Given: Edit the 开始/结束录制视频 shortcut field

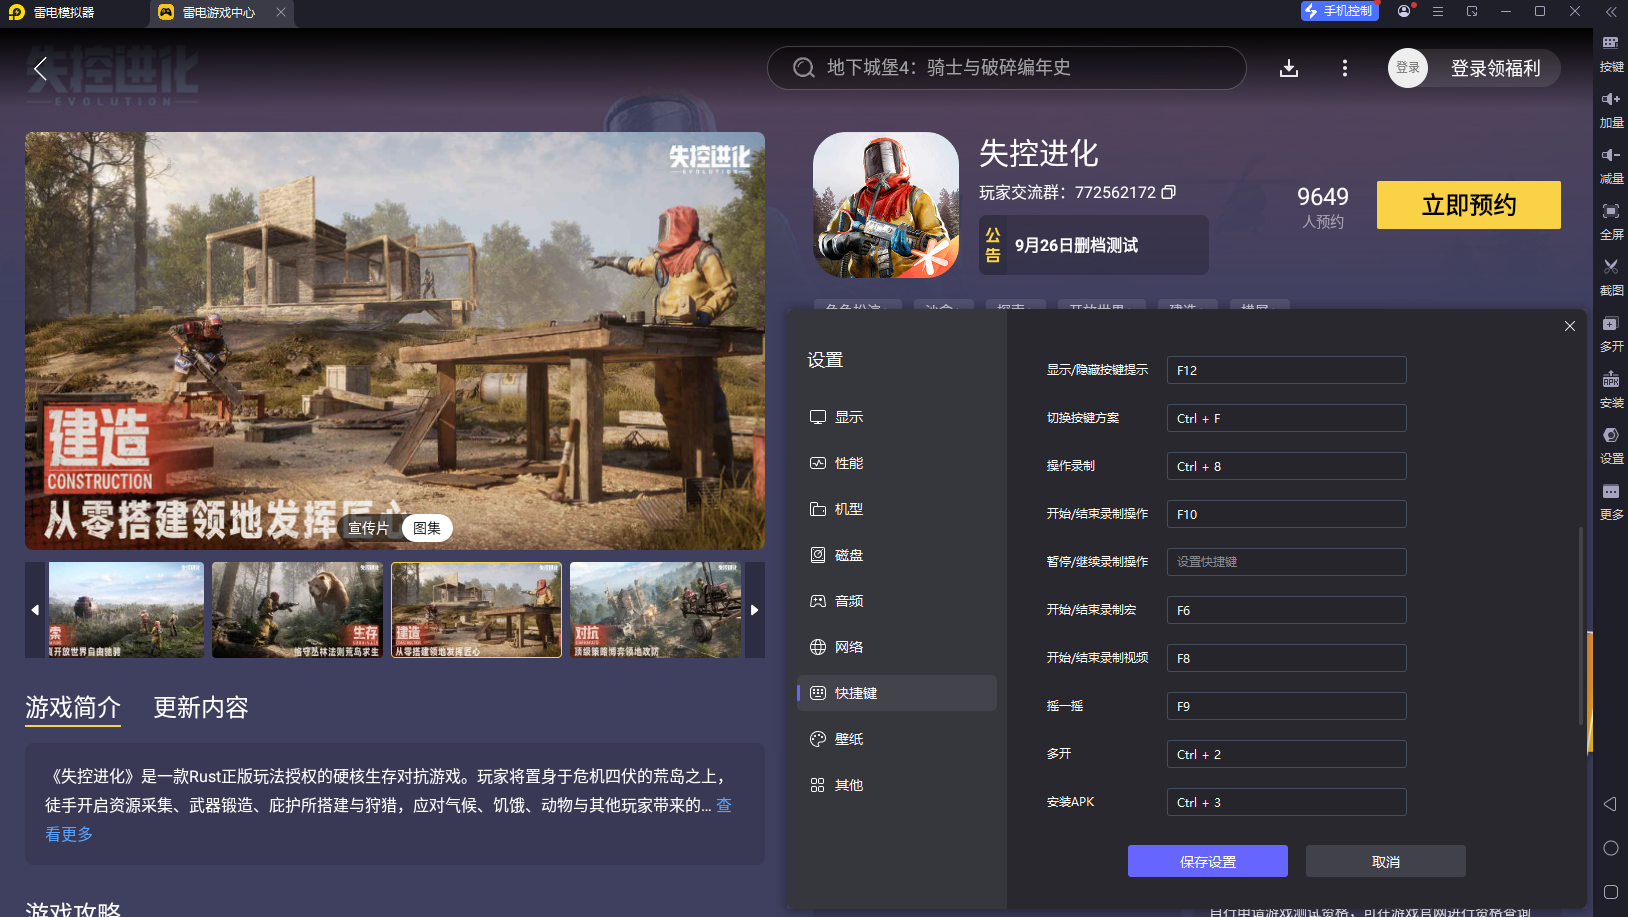Looking at the screenshot, I should click(x=1287, y=658).
